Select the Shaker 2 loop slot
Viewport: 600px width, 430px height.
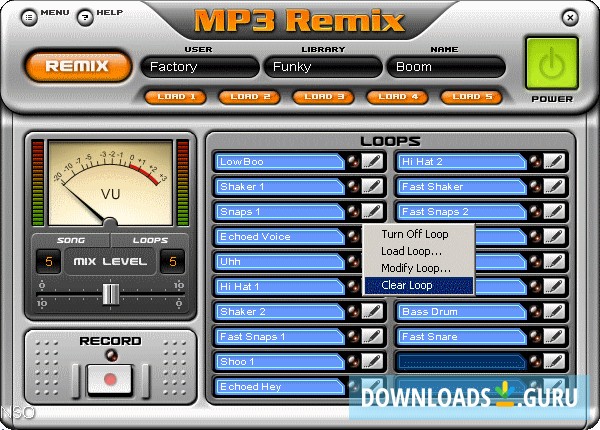280,311
